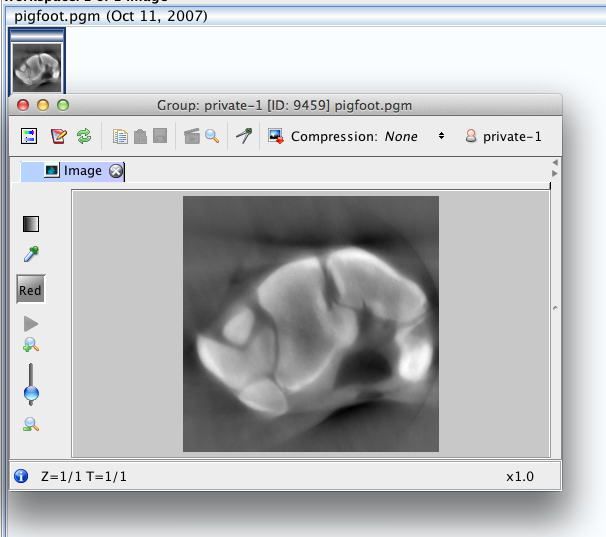Click the save image download icon
The width and height of the screenshot is (606, 537).
click(276, 136)
